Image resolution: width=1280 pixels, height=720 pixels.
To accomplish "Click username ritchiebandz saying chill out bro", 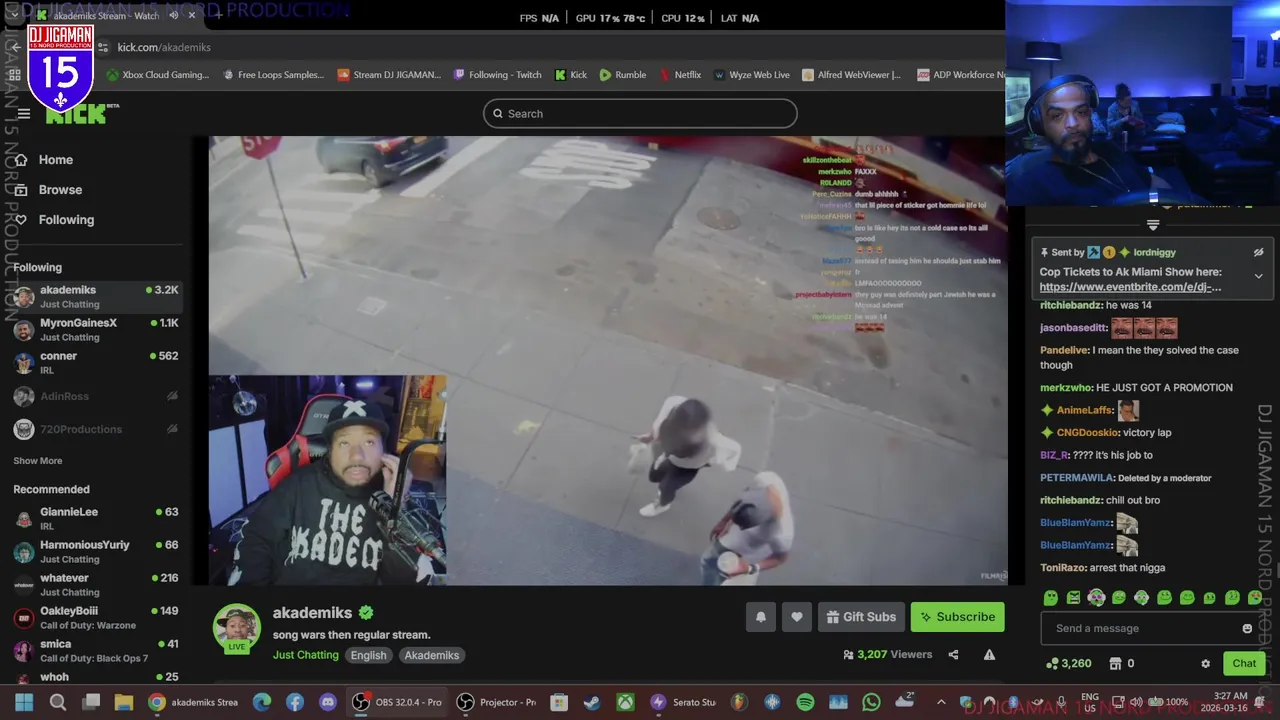I will click(1071, 500).
